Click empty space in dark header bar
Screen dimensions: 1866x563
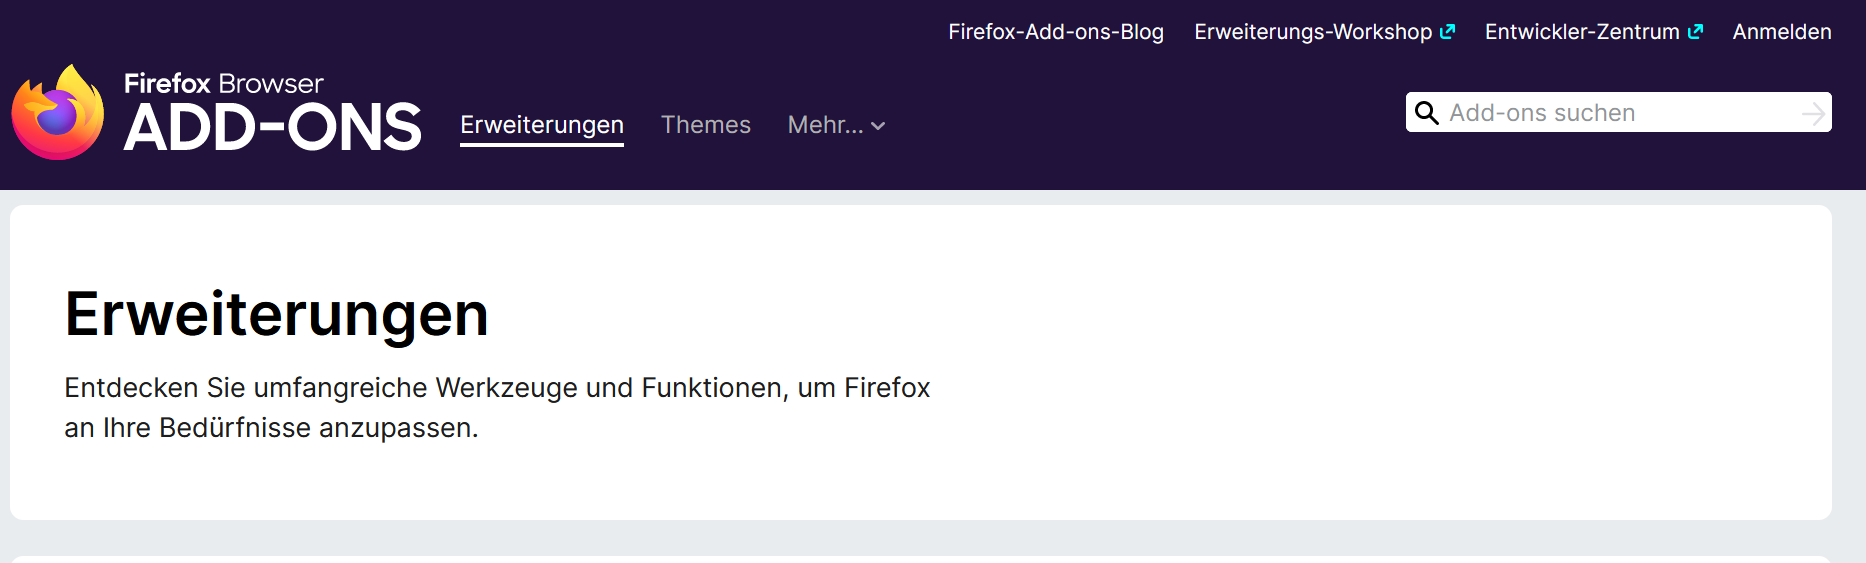1140,125
